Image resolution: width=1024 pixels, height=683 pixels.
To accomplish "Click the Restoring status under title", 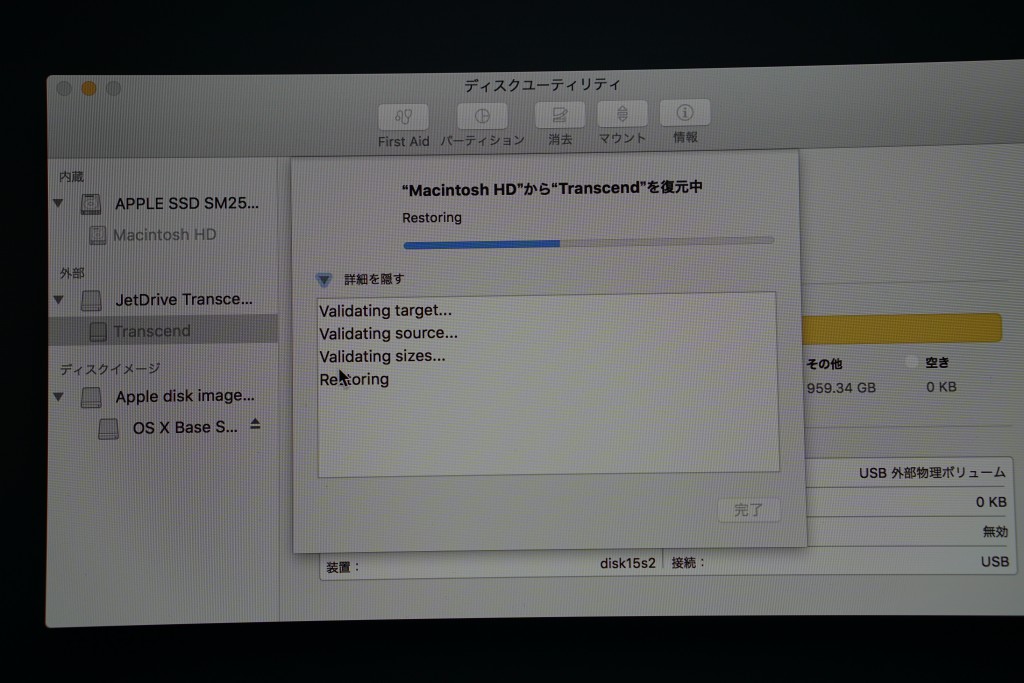I will [432, 217].
